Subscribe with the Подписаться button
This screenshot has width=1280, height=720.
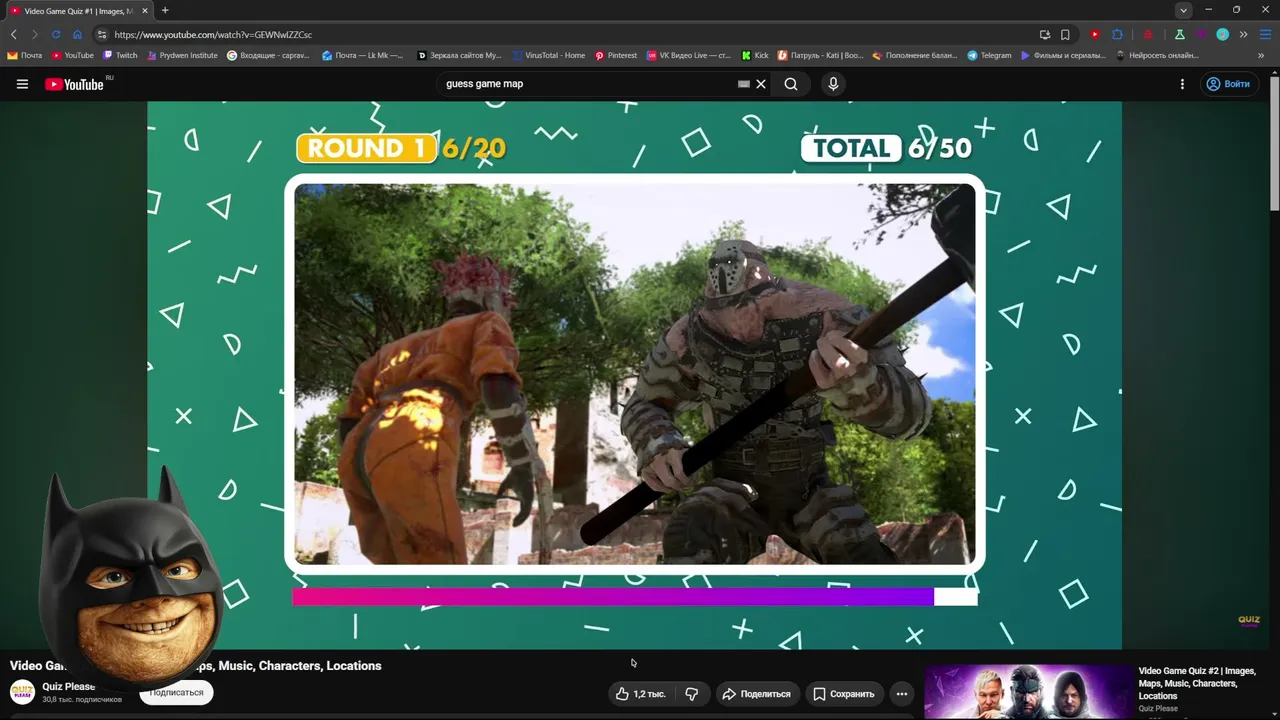[x=176, y=692]
